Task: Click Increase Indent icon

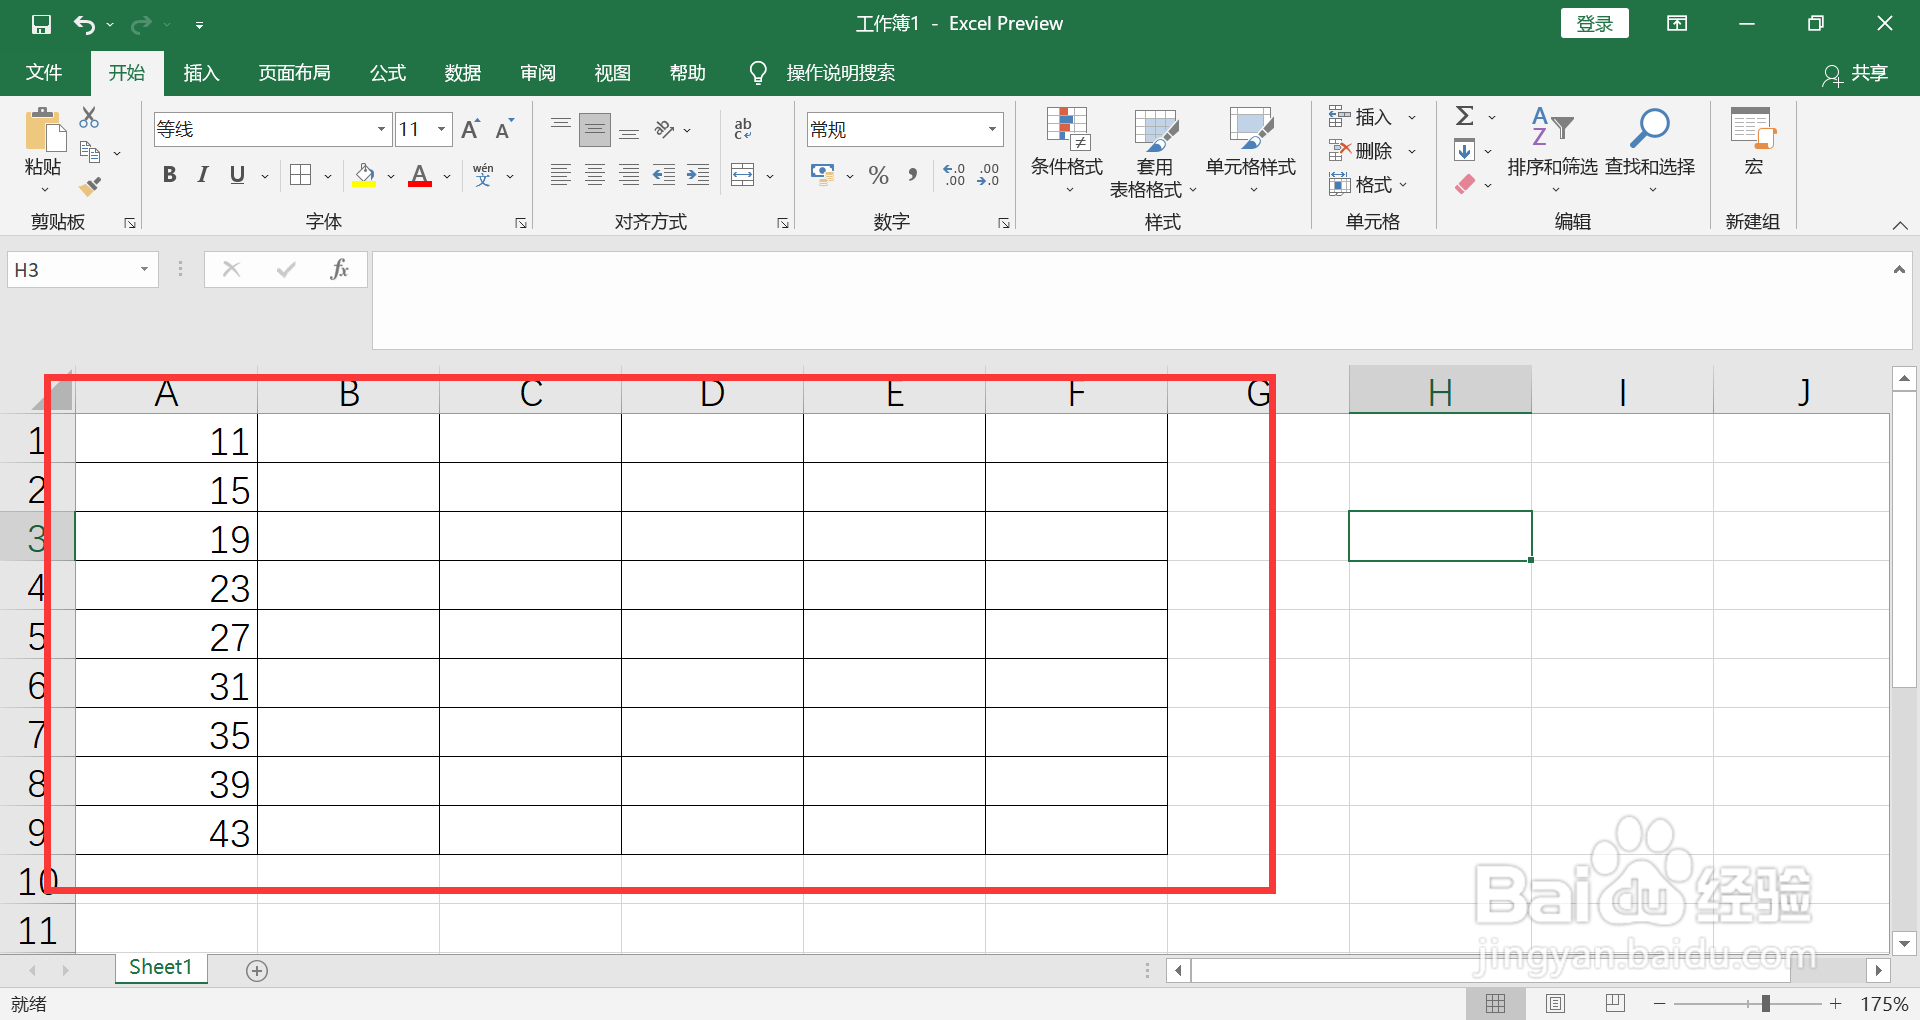Action: point(697,175)
